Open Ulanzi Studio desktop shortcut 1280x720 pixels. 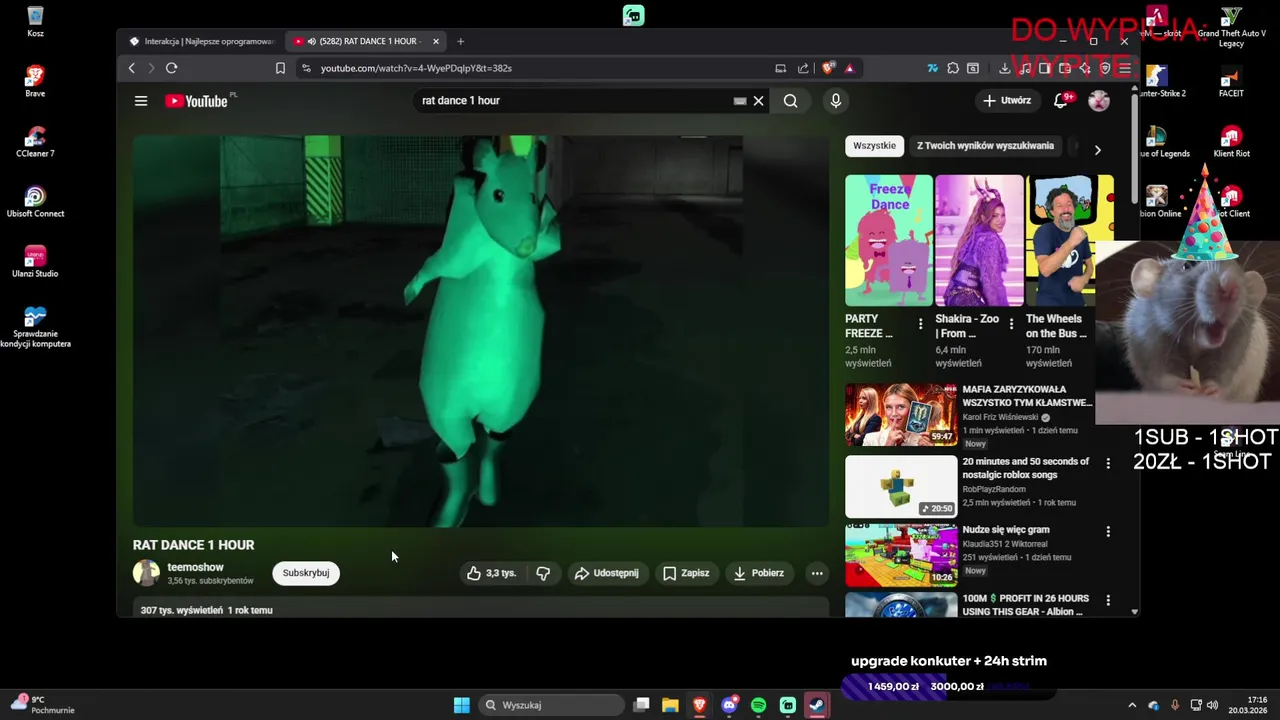tap(35, 262)
